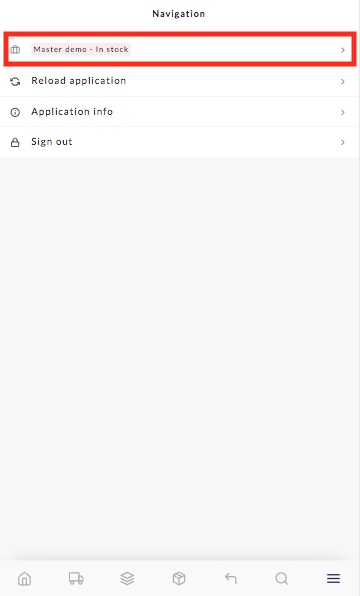
Task: Click the Master demo - In stock badge
Action: coord(81,49)
